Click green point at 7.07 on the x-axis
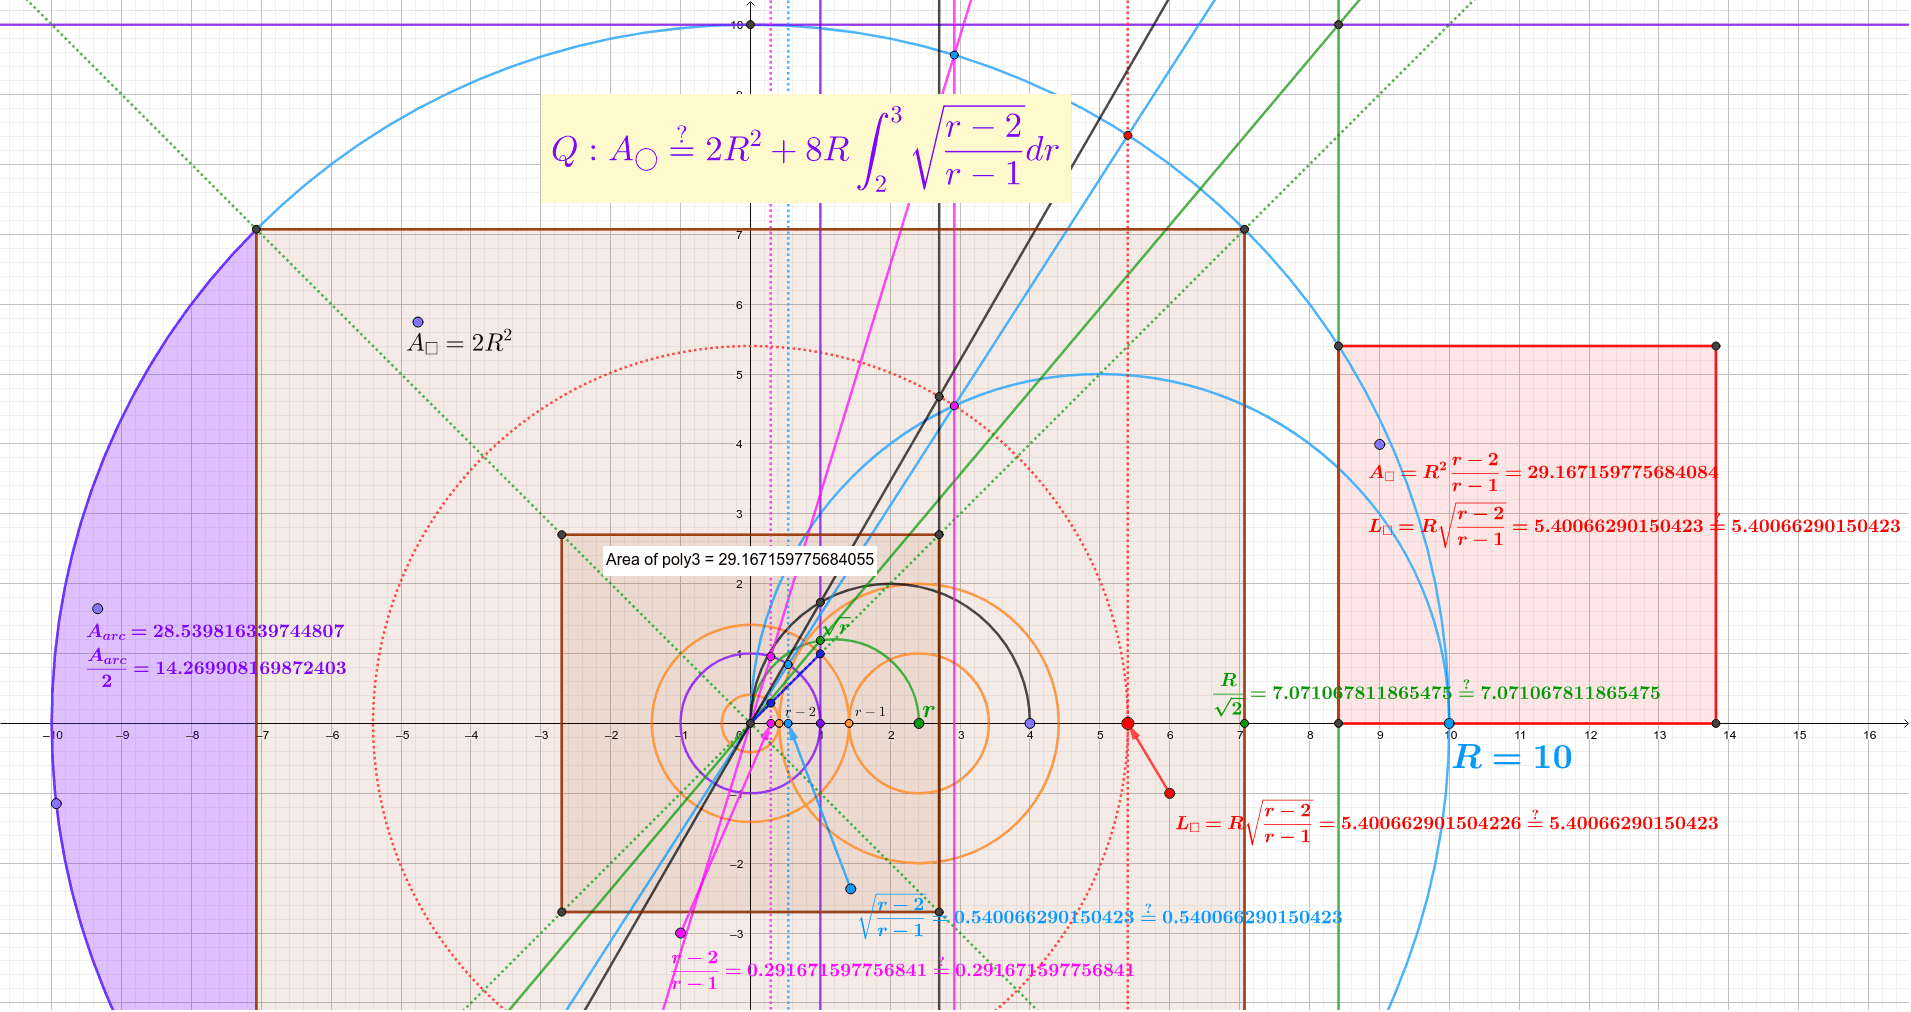 click(1244, 723)
